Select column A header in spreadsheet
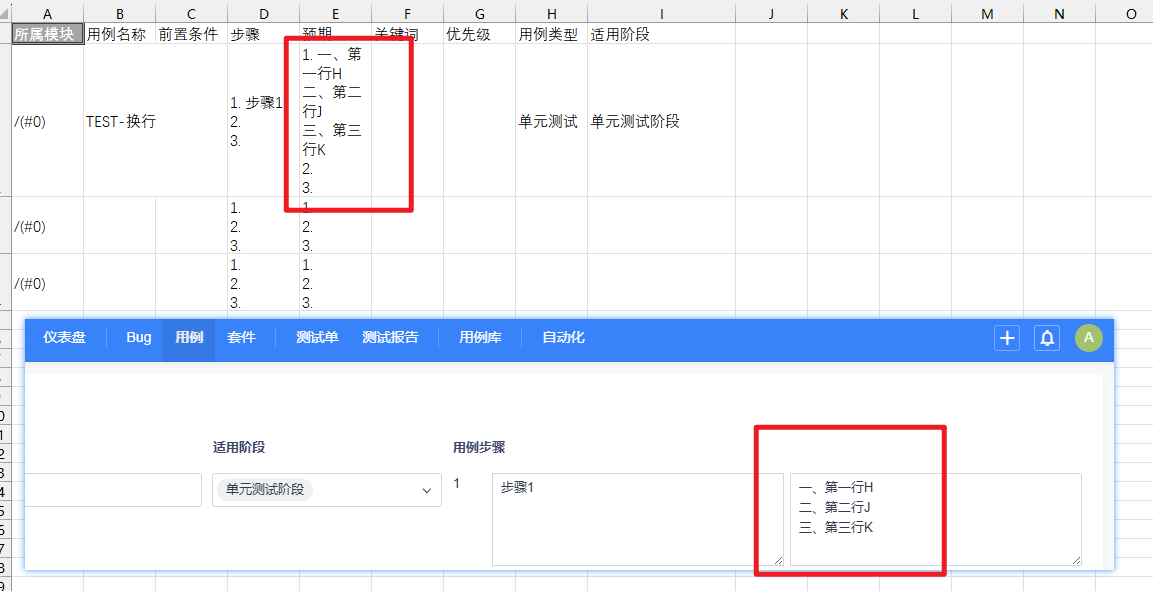Image resolution: width=1153 pixels, height=591 pixels. [48, 14]
